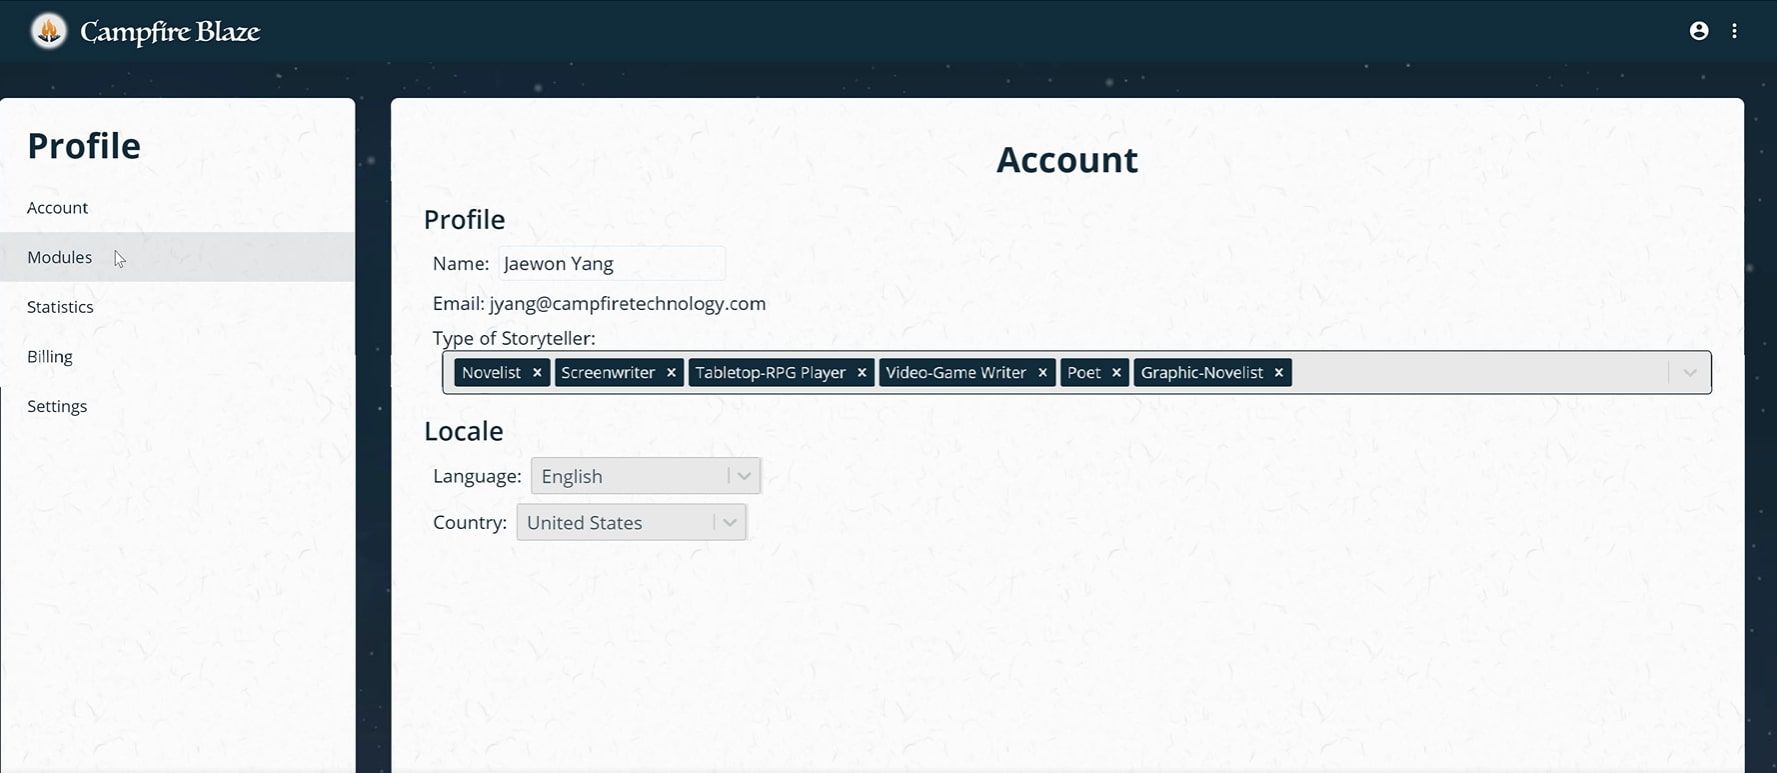This screenshot has height=773, width=1777.
Task: Go to the Account section in sidebar
Action: (58, 208)
